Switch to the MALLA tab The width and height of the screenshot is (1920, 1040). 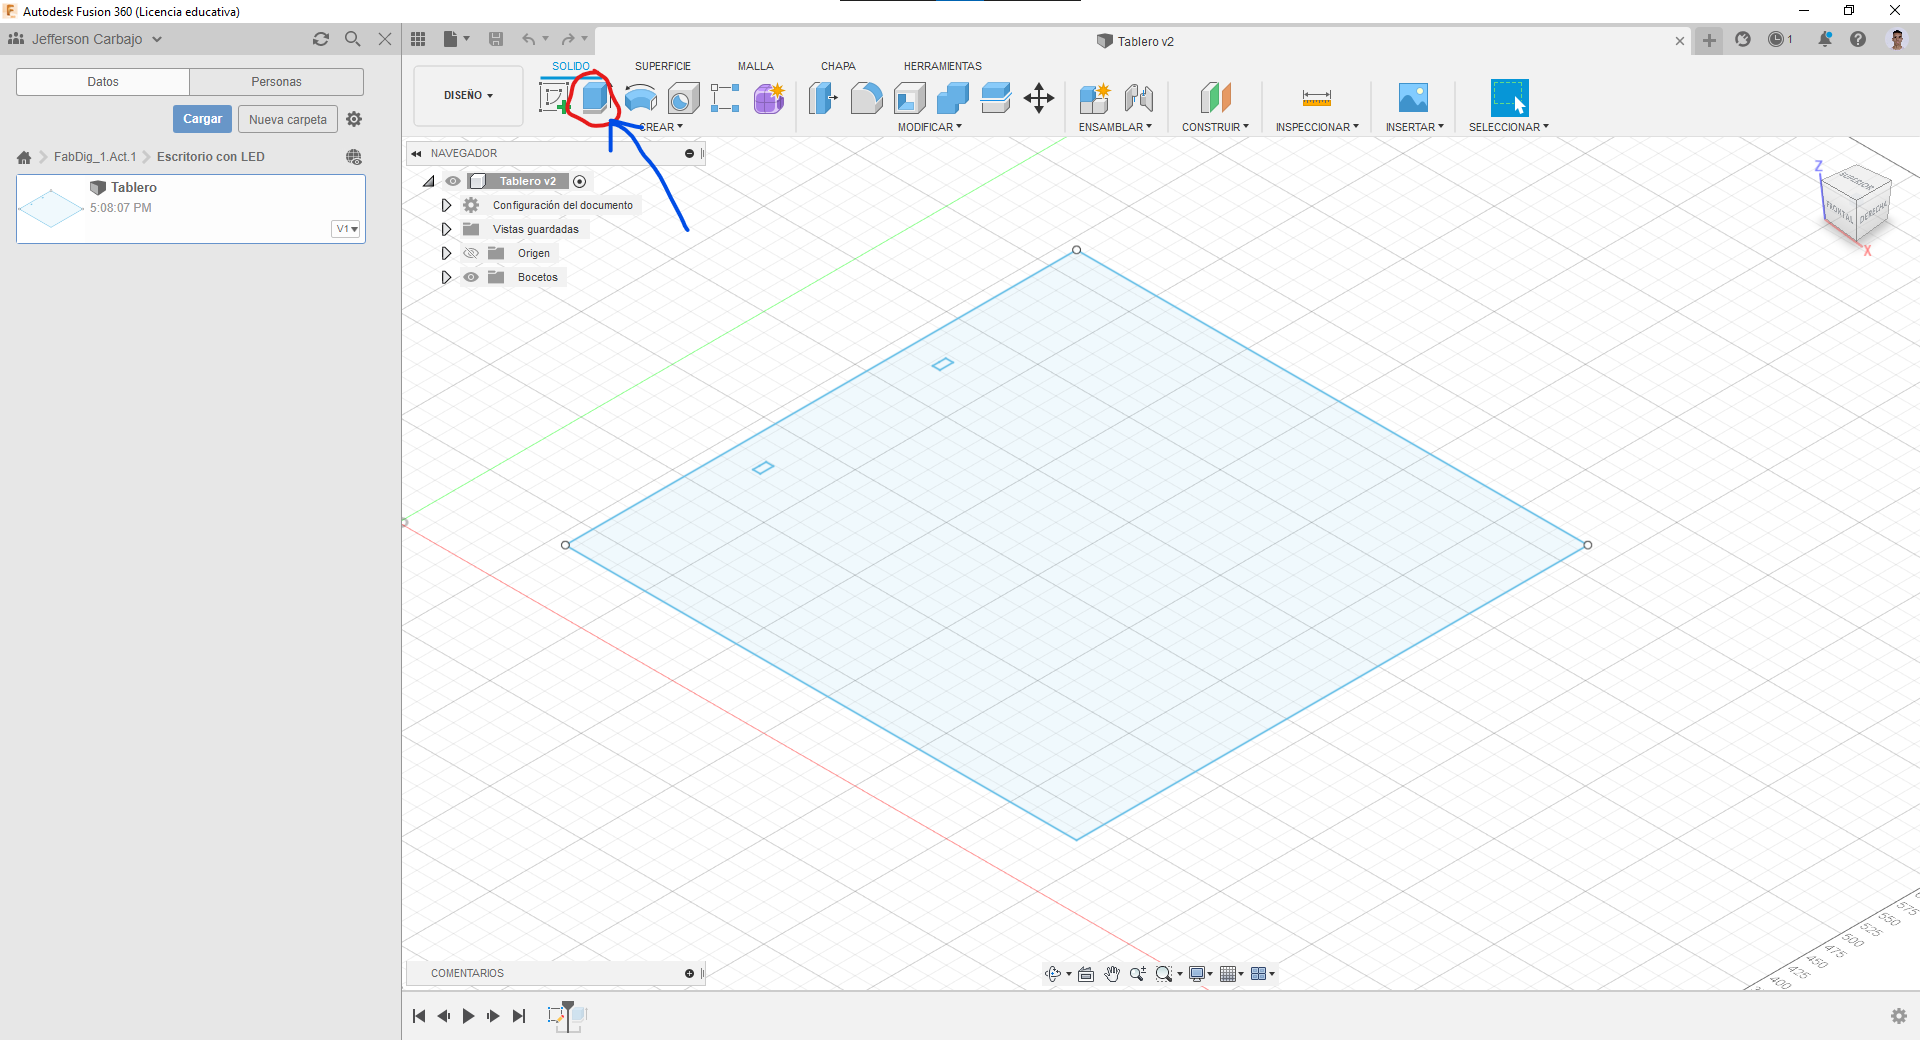point(756,66)
